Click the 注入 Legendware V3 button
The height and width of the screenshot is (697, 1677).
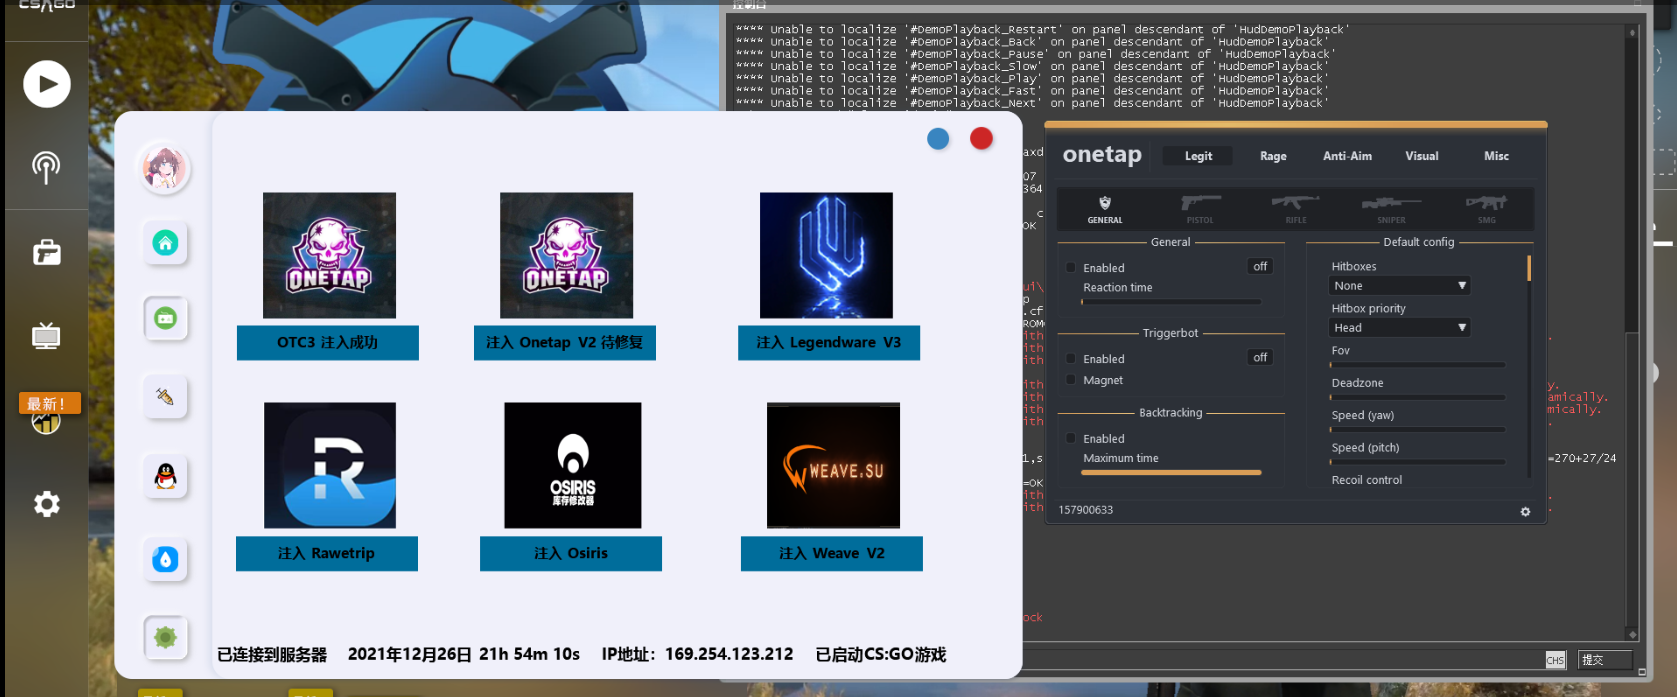point(829,343)
